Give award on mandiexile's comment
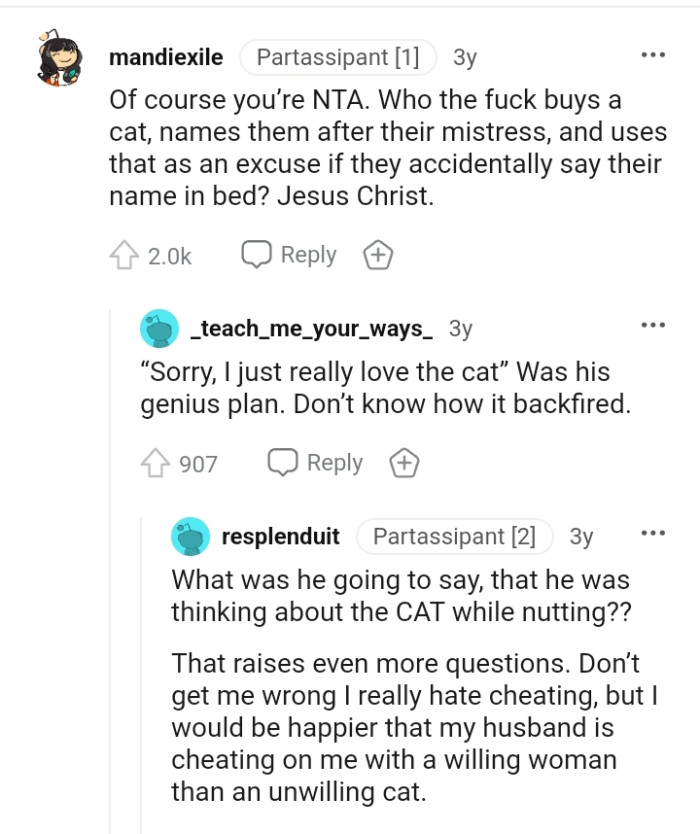Screen dimensions: 700x834 click(379, 255)
